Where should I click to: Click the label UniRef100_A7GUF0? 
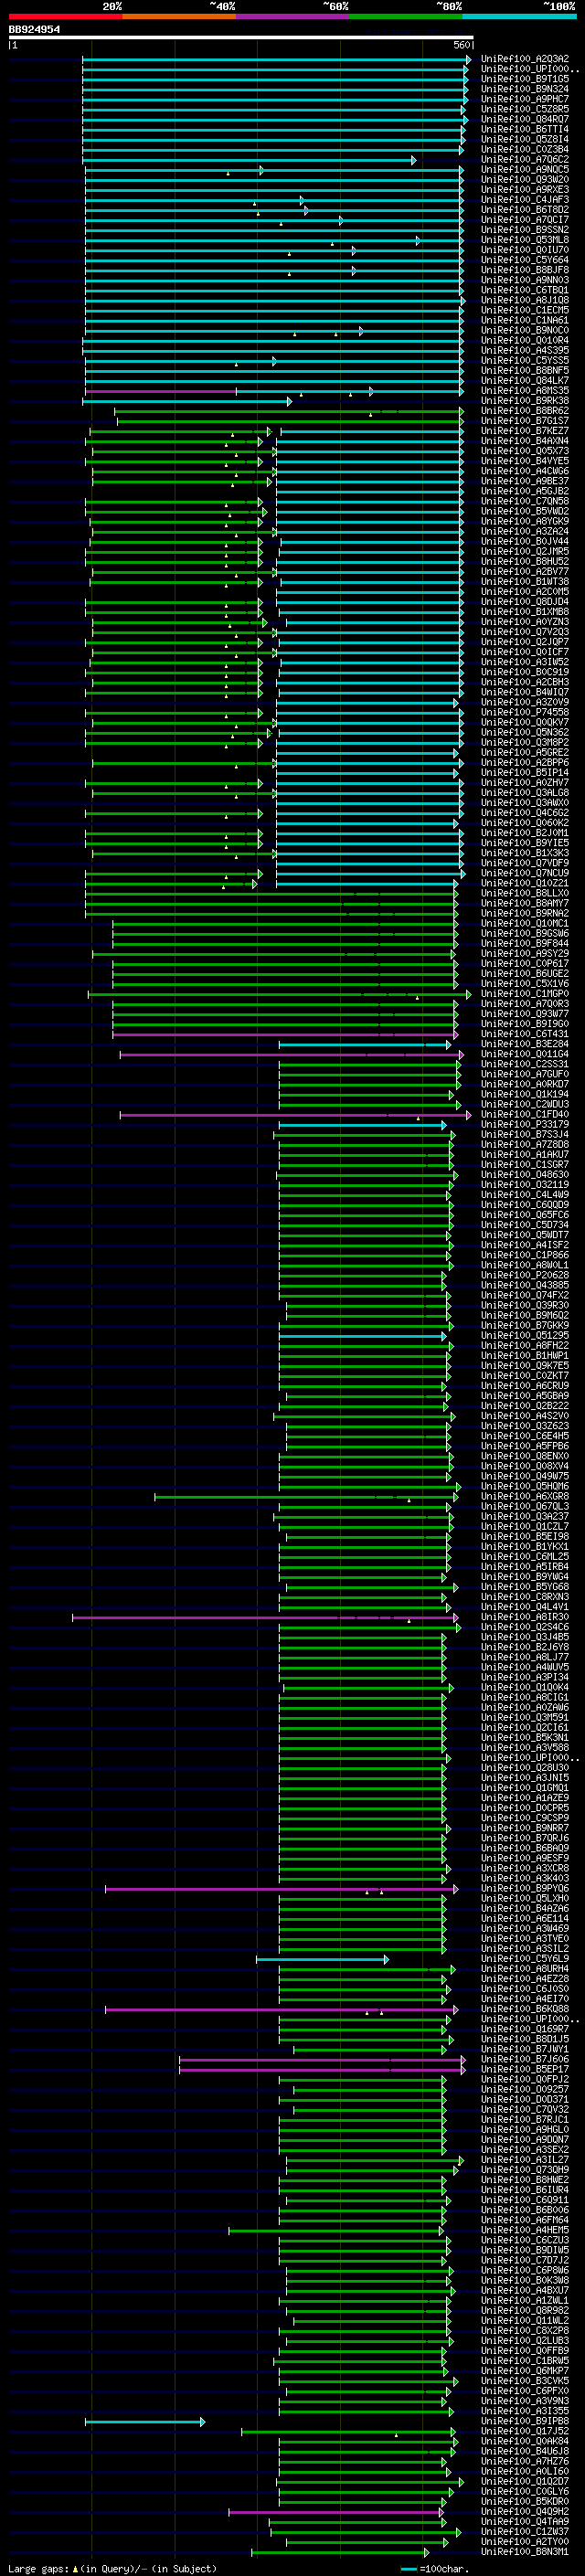pyautogui.click(x=525, y=1074)
